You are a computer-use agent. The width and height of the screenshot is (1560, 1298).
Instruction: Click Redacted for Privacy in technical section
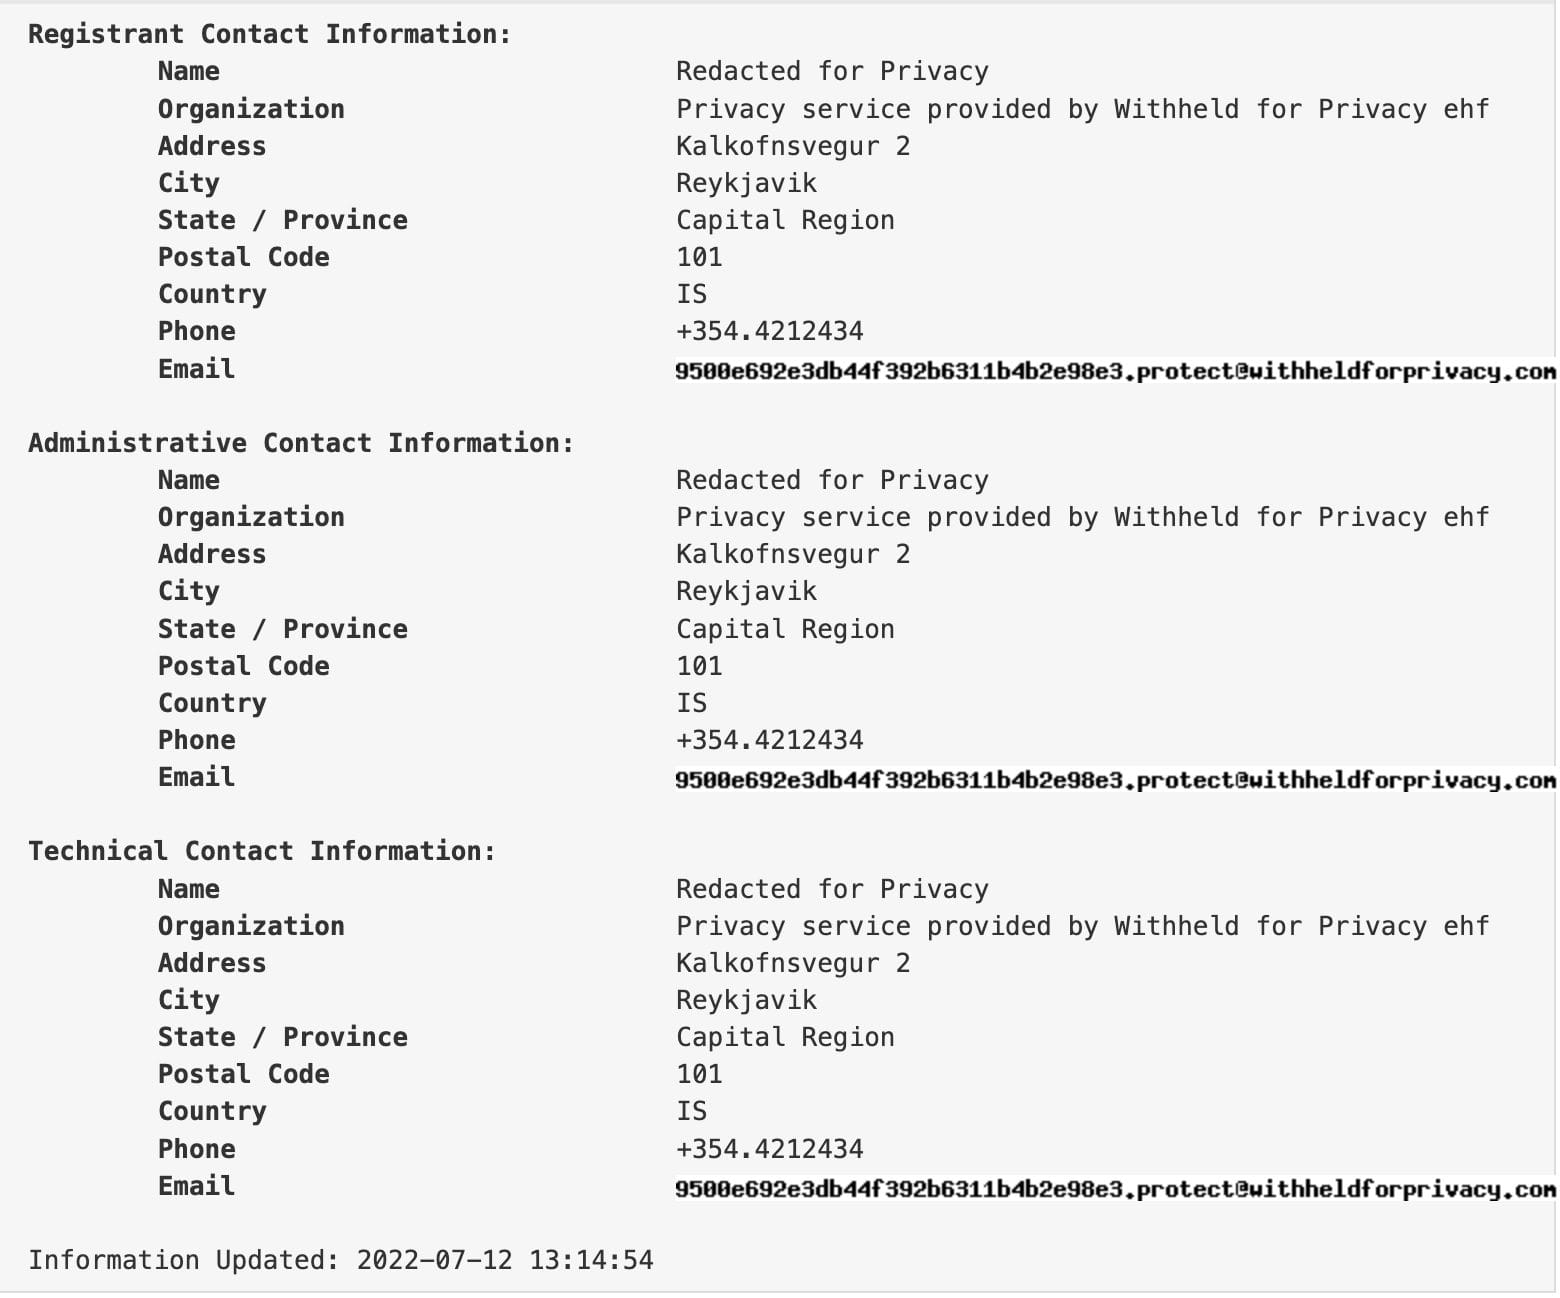pos(832,889)
